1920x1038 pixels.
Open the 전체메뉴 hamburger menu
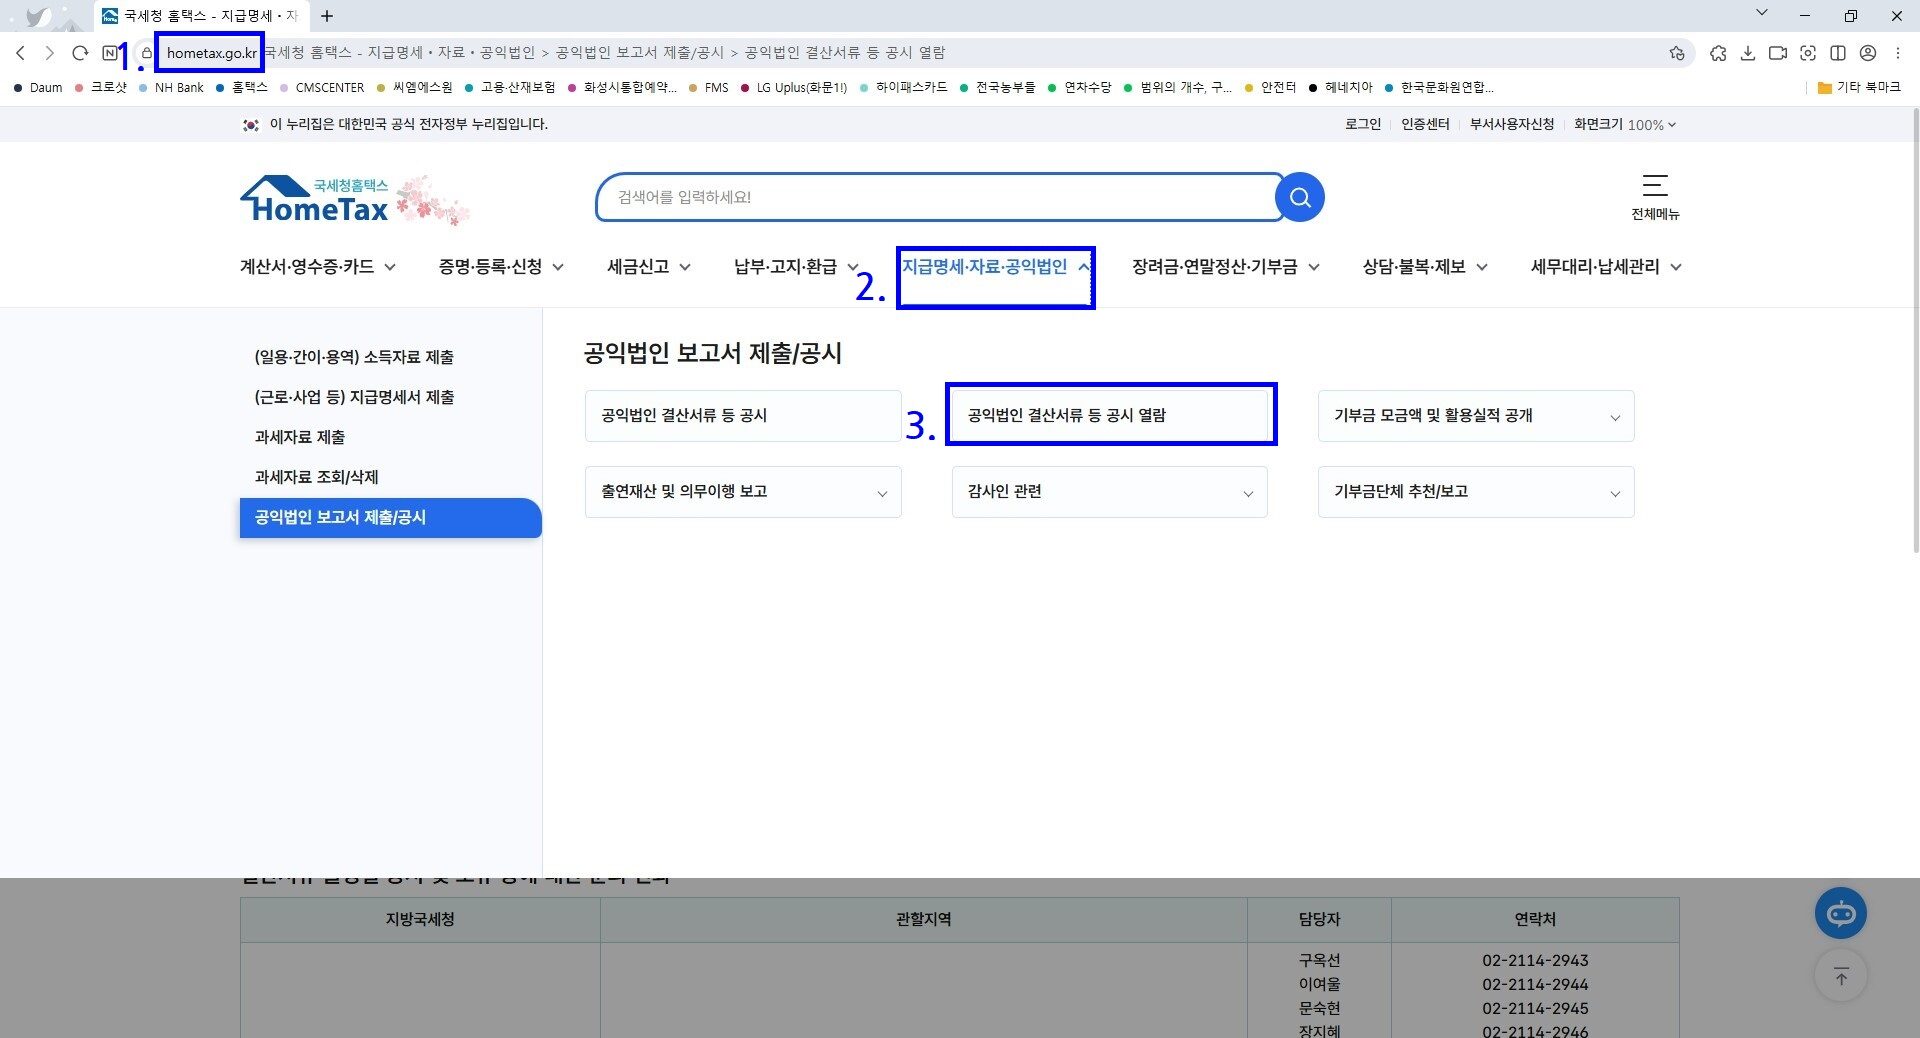point(1655,196)
